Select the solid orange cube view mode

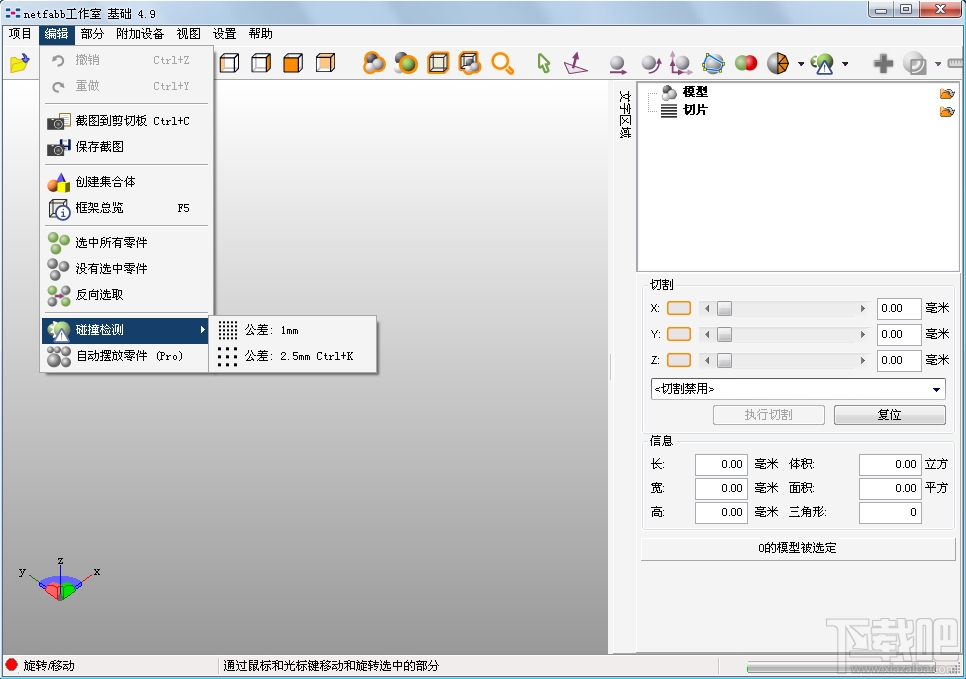click(x=292, y=62)
